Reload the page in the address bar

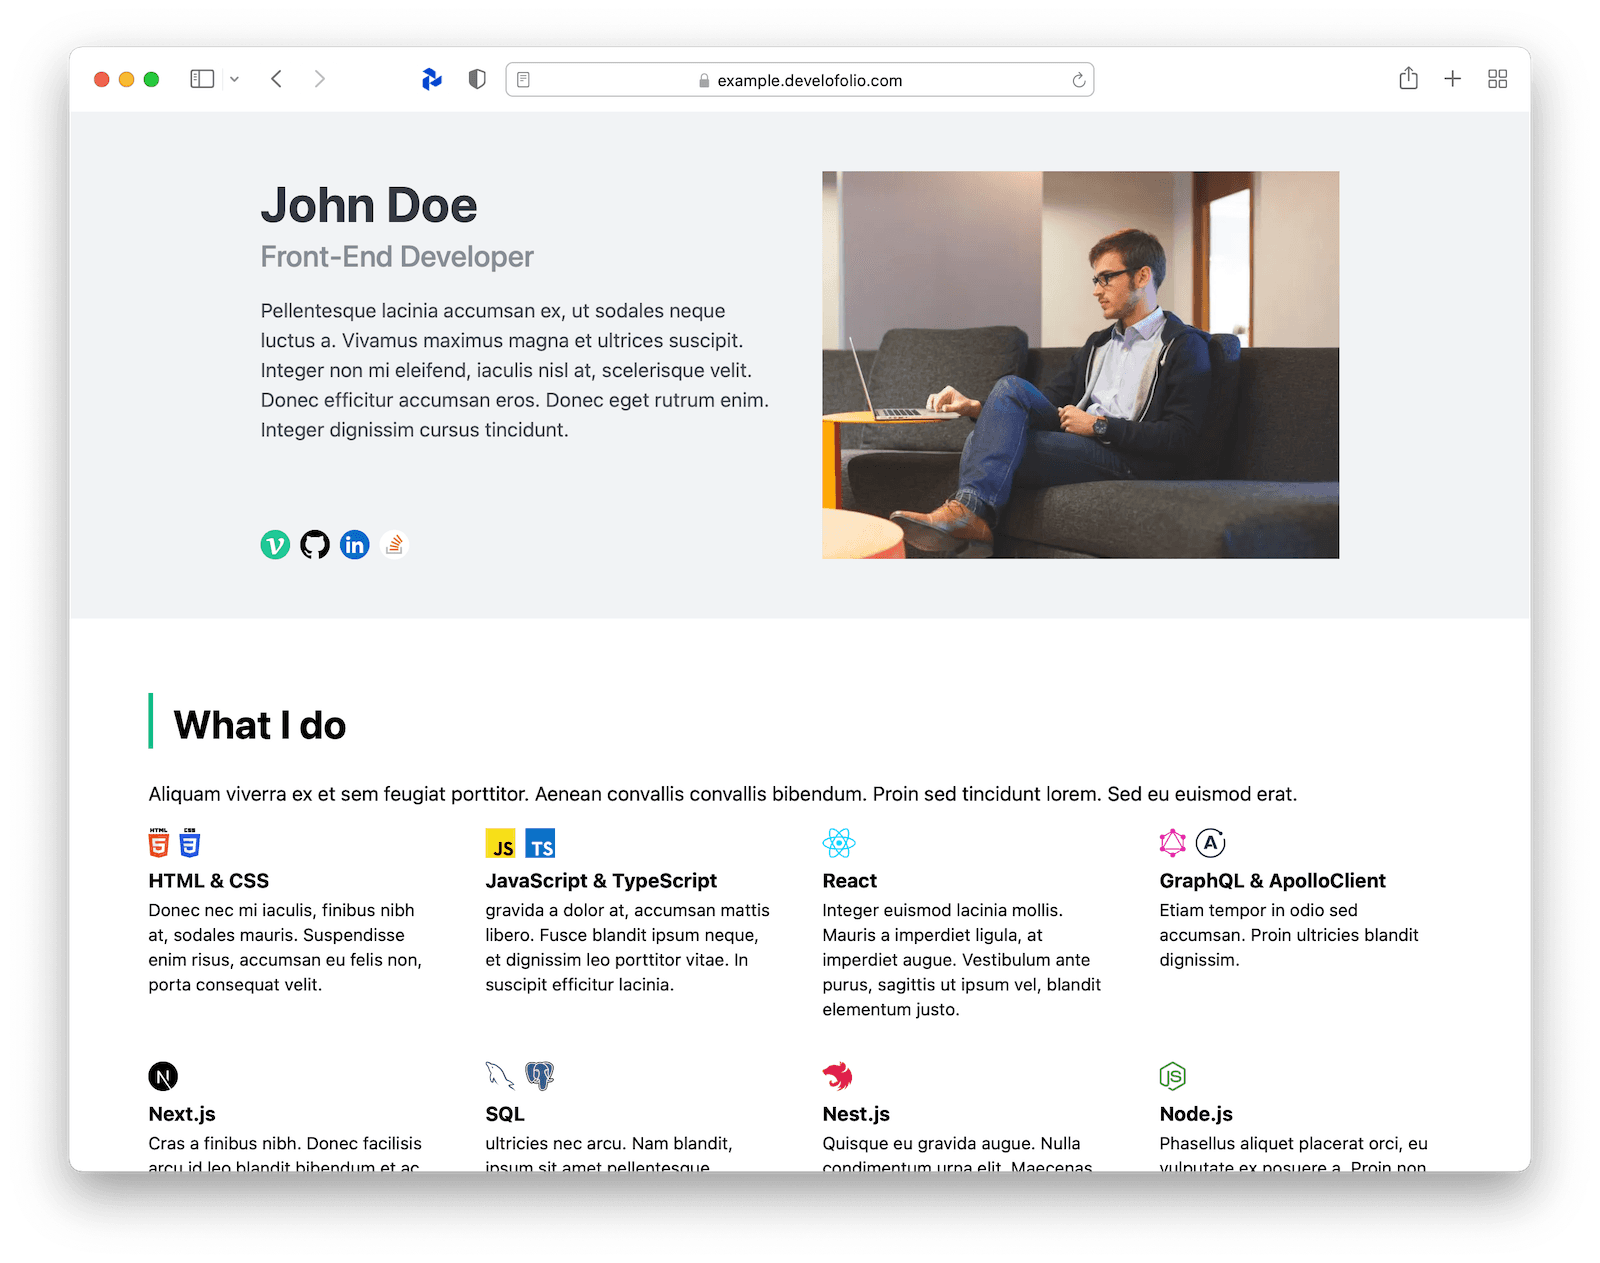pyautogui.click(x=1079, y=80)
